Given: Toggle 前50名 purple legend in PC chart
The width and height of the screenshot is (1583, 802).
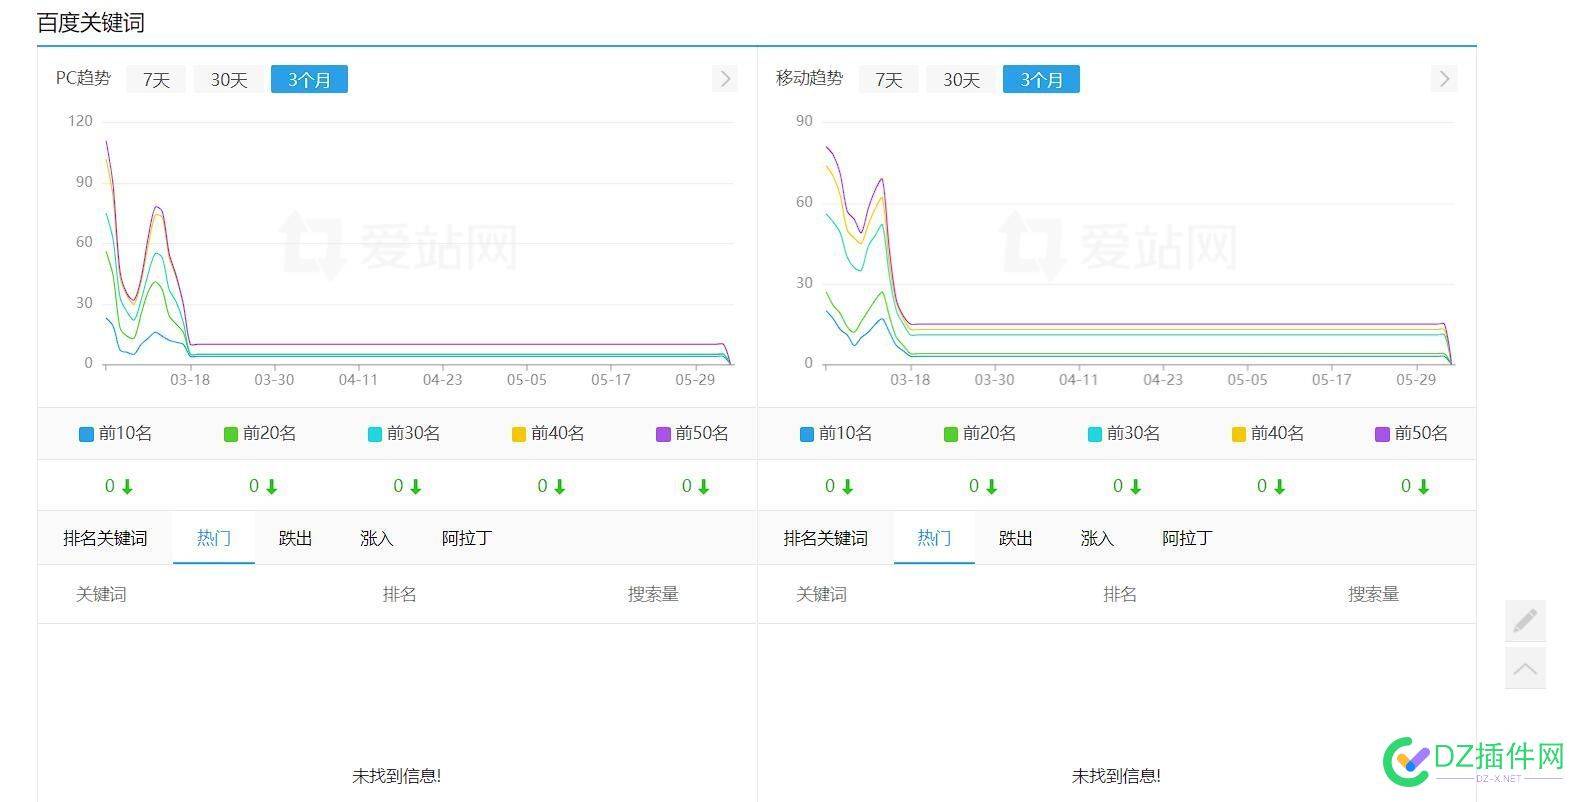Looking at the screenshot, I should tap(692, 433).
